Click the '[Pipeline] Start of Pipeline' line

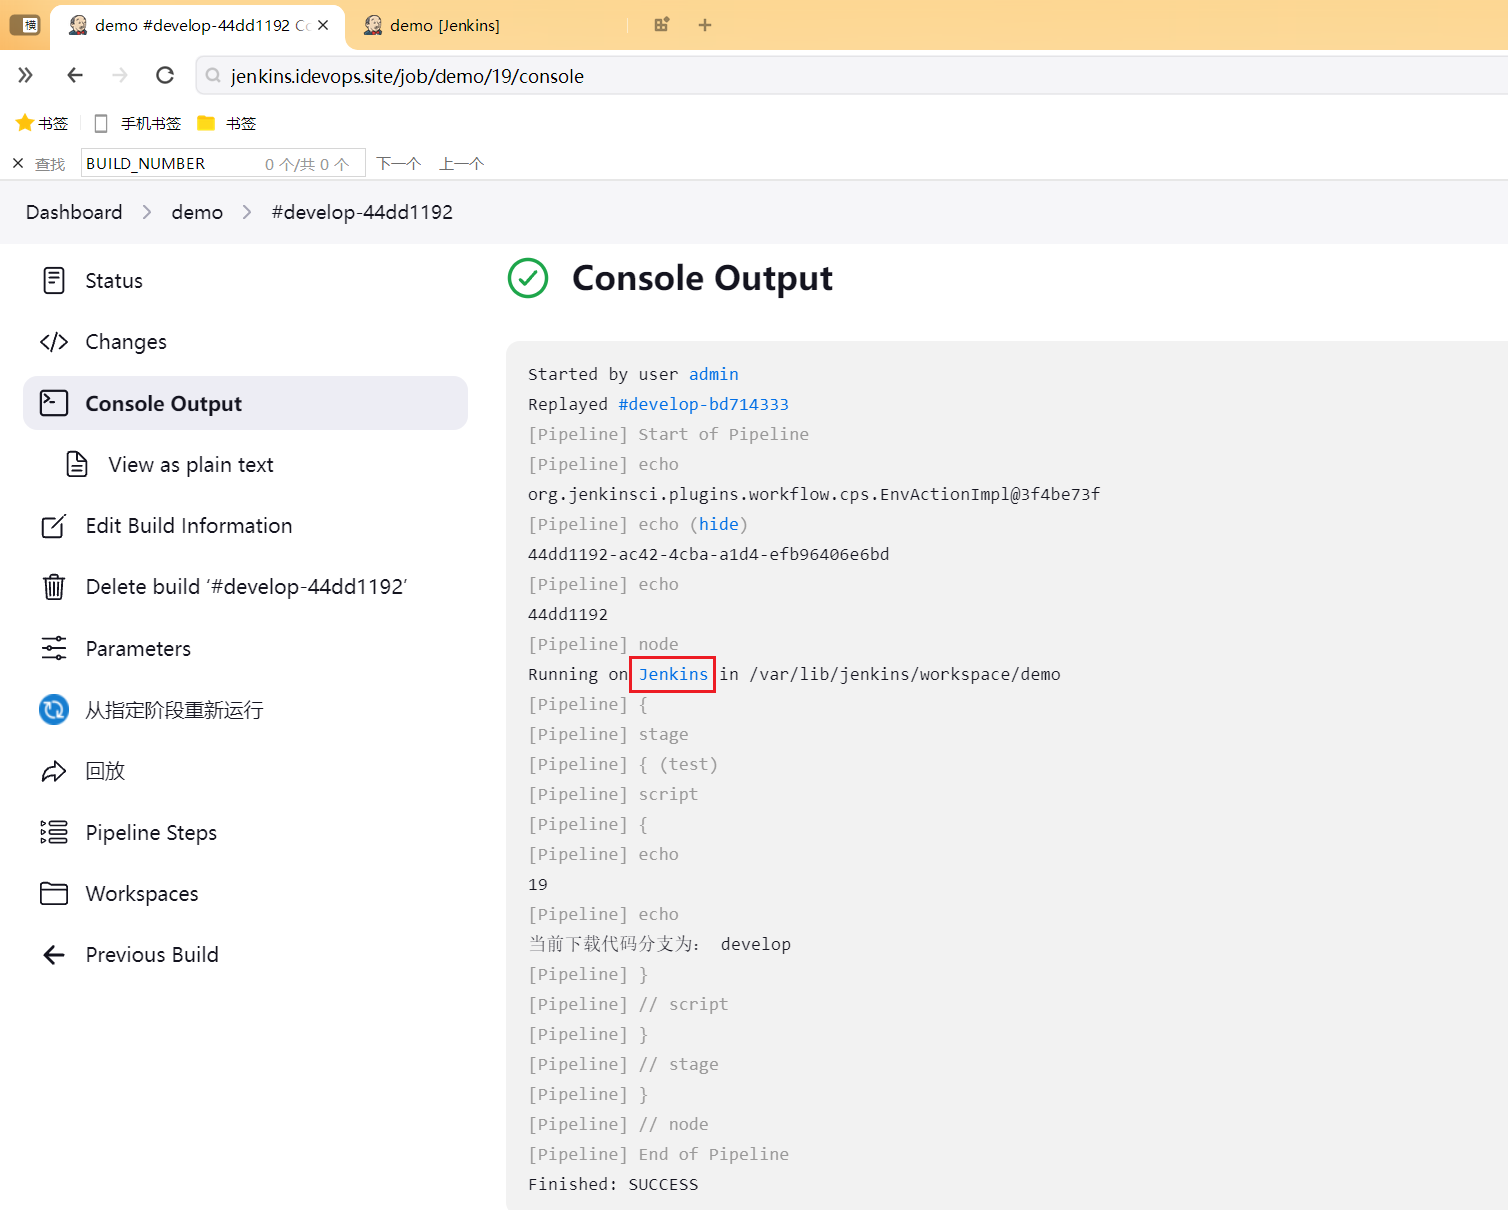(x=668, y=434)
